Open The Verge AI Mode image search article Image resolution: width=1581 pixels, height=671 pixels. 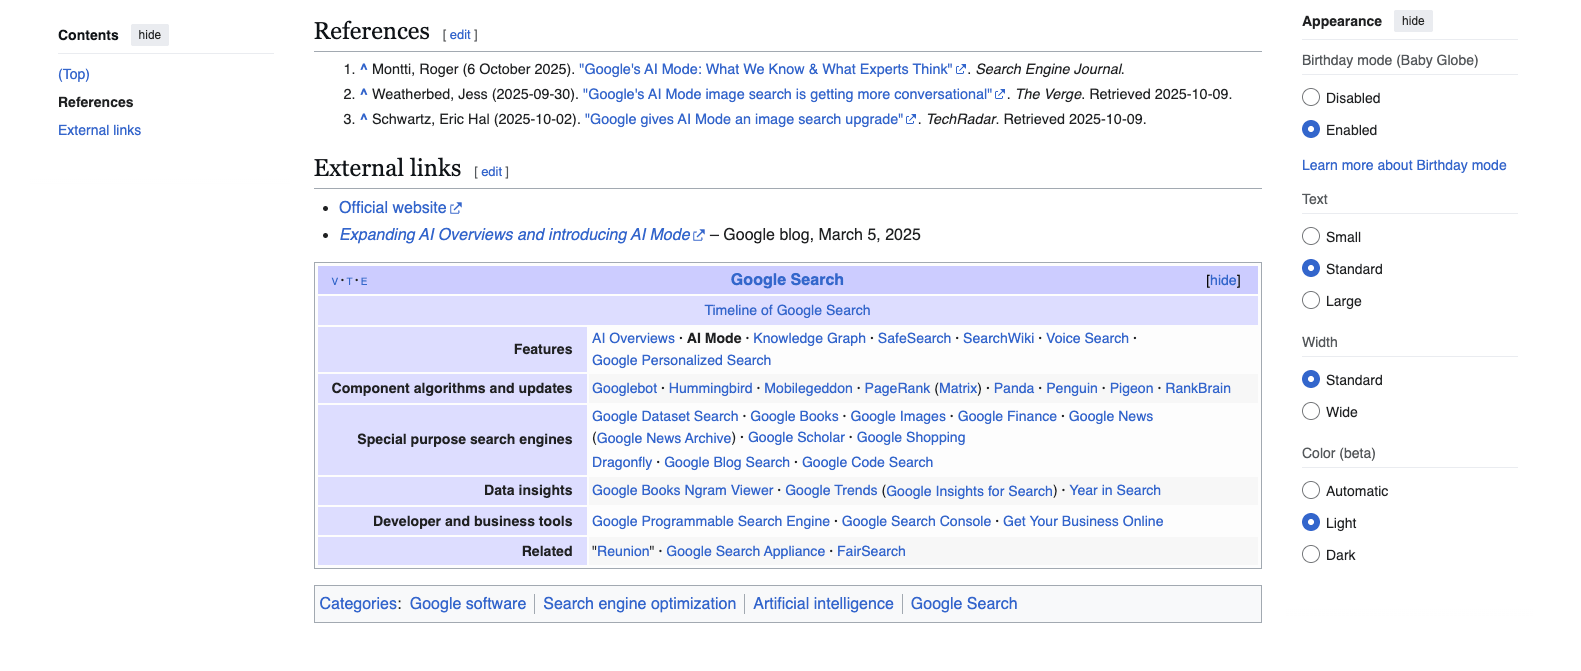tap(794, 94)
